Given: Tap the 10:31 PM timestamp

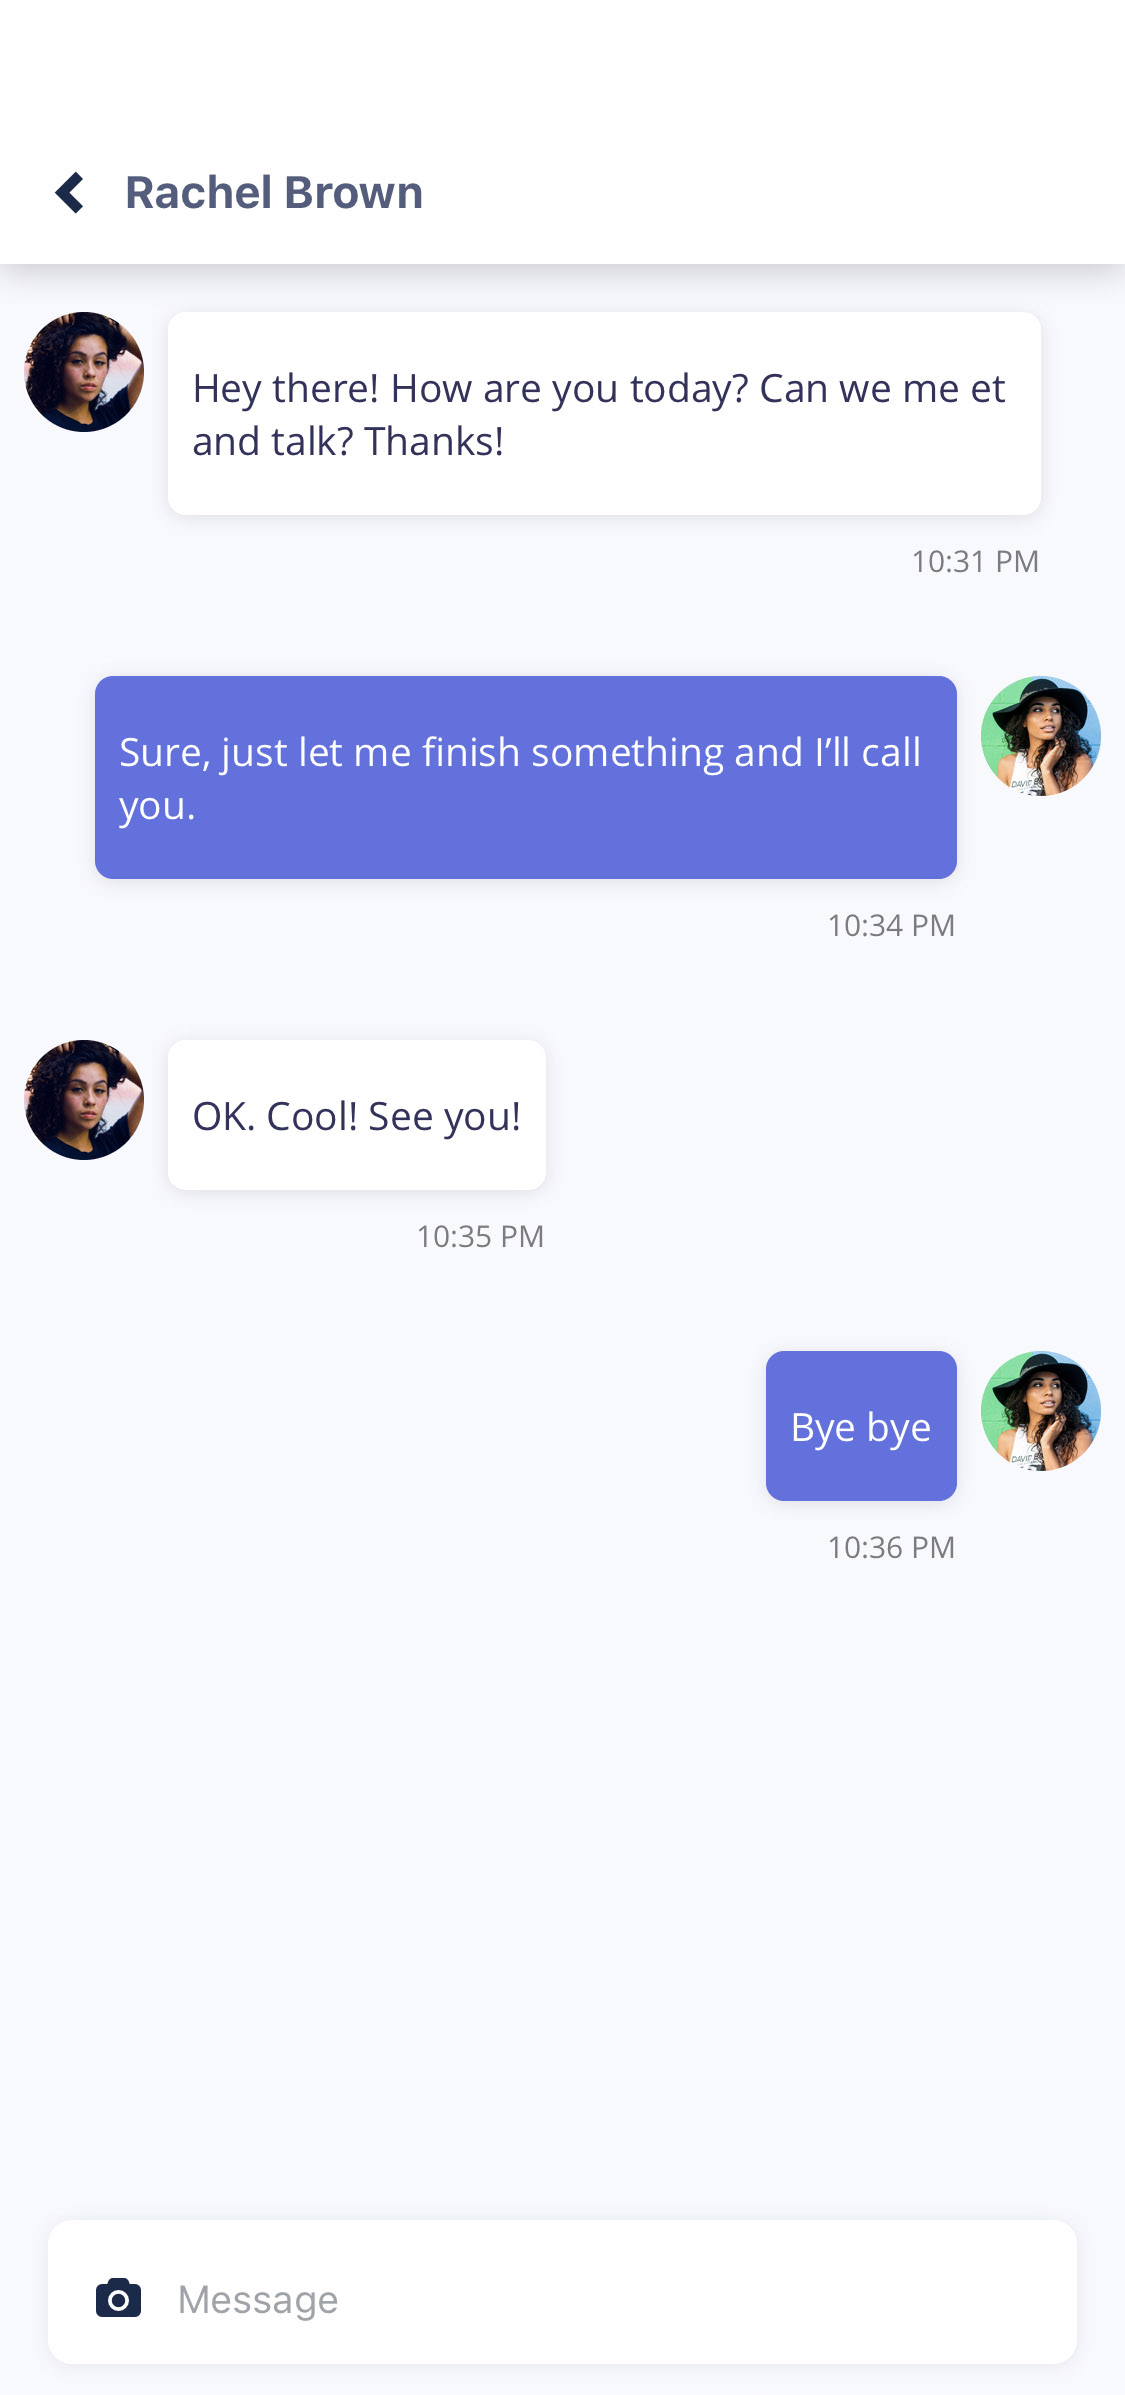Looking at the screenshot, I should 975,561.
